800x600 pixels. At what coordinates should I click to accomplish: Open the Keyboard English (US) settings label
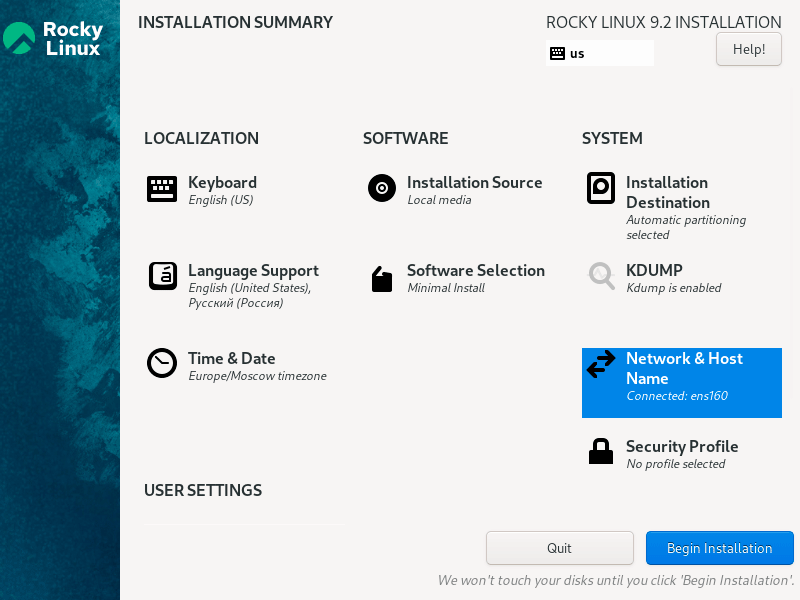pos(221,200)
